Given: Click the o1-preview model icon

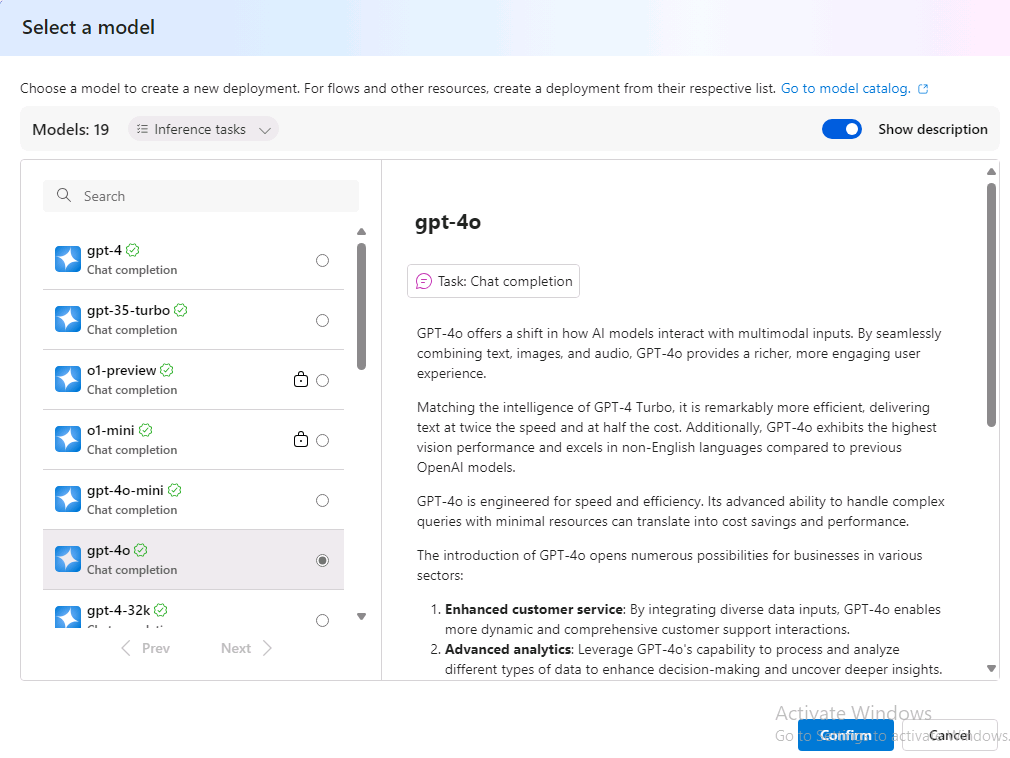Looking at the screenshot, I should pyautogui.click(x=68, y=379).
